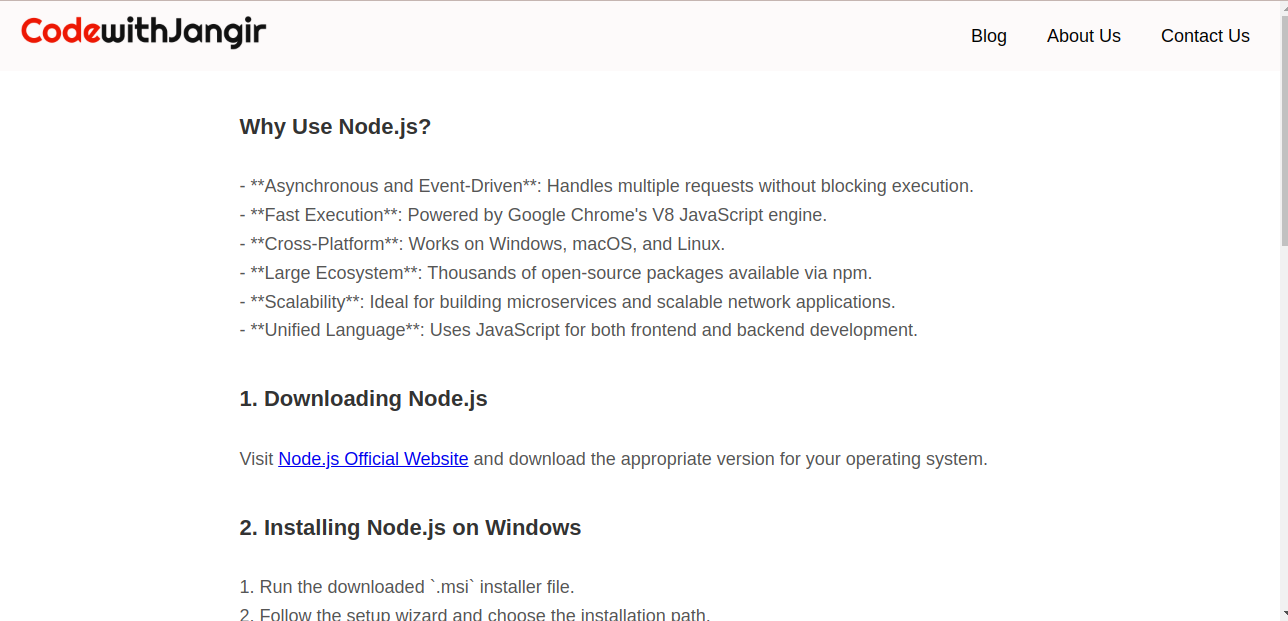
Task: Click '2. Installing Node.js on Windows' heading
Action: pyautogui.click(x=410, y=527)
